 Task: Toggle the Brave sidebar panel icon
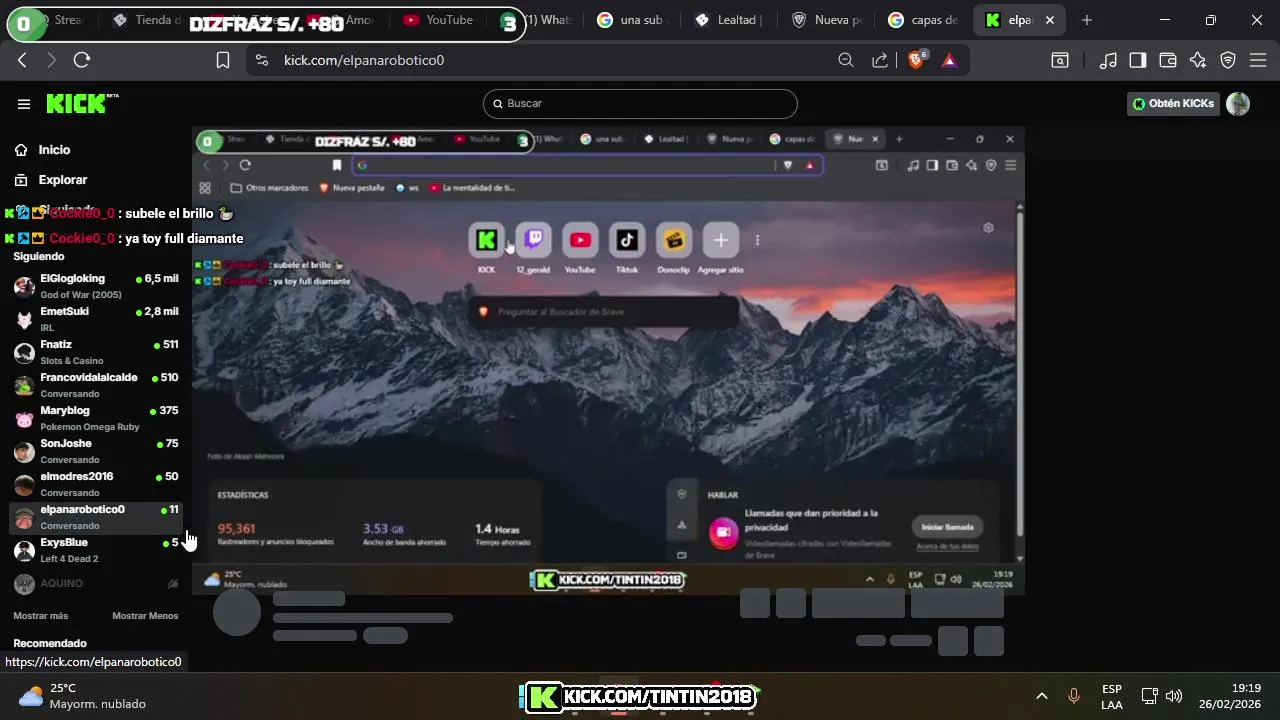point(1137,60)
